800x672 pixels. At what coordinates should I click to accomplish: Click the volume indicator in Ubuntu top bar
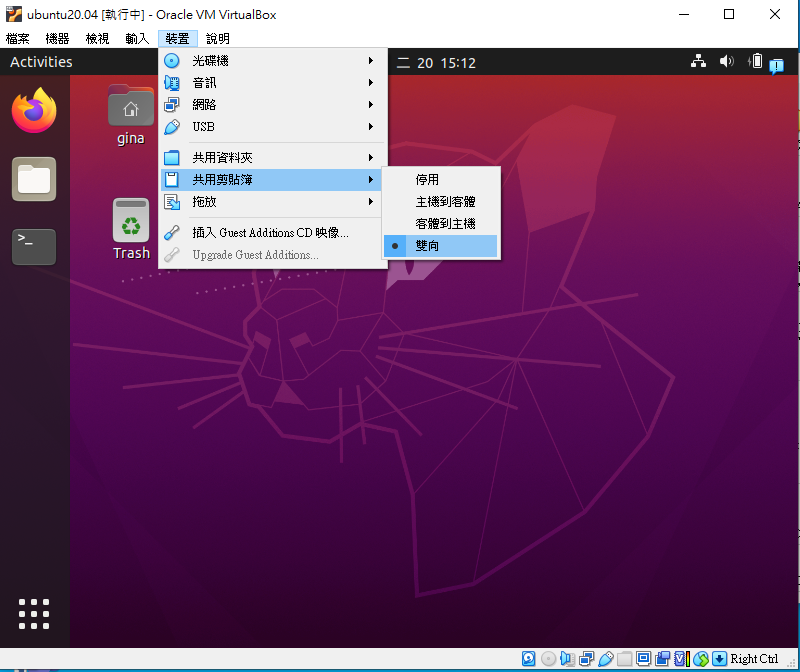pyautogui.click(x=727, y=61)
